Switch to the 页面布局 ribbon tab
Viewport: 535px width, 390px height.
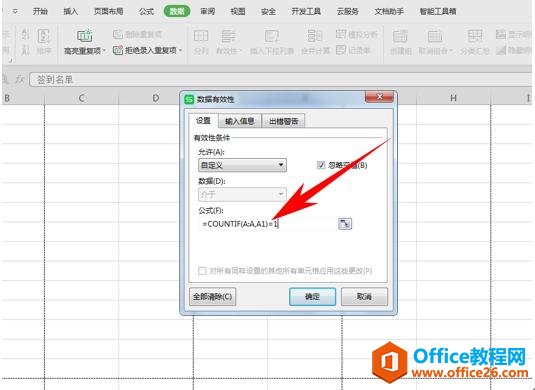click(109, 12)
